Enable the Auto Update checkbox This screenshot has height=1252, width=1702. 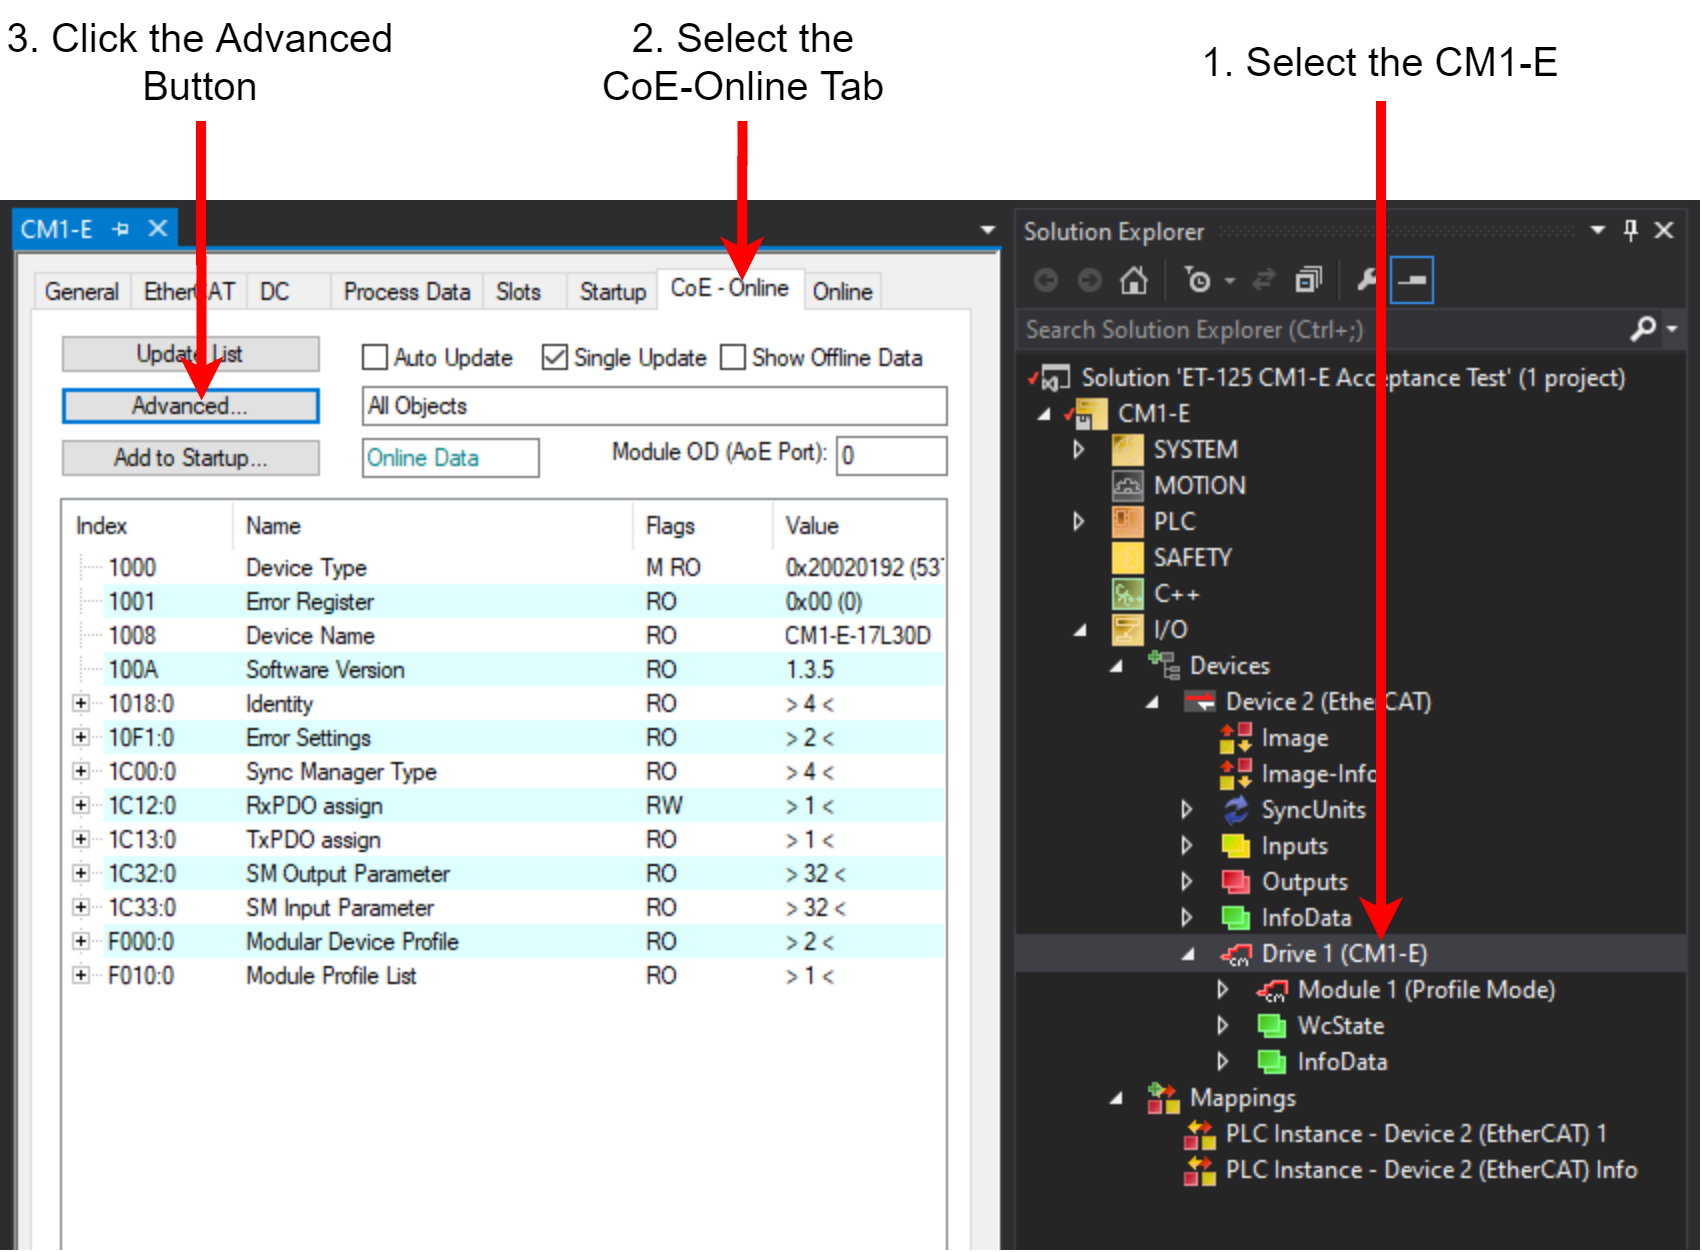tap(375, 358)
